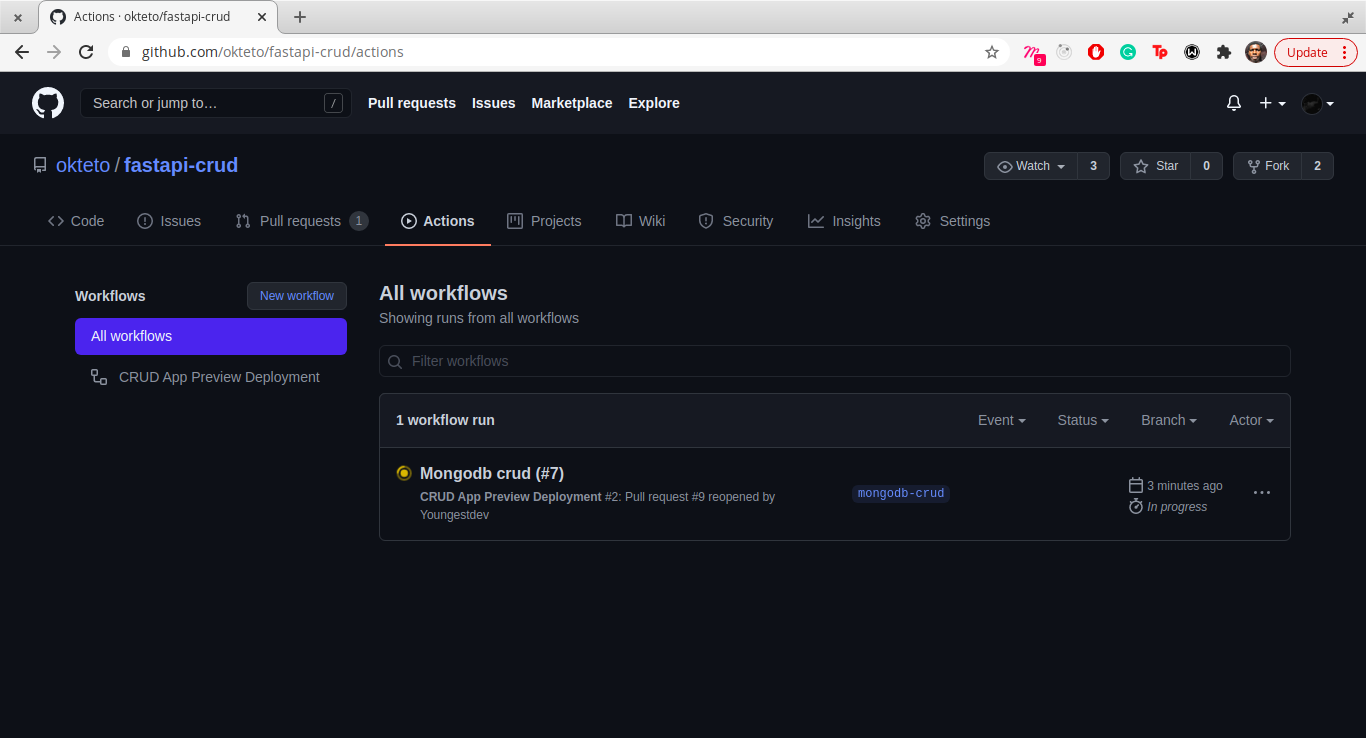
Task: Click the site padlock icon
Action: [x=126, y=52]
